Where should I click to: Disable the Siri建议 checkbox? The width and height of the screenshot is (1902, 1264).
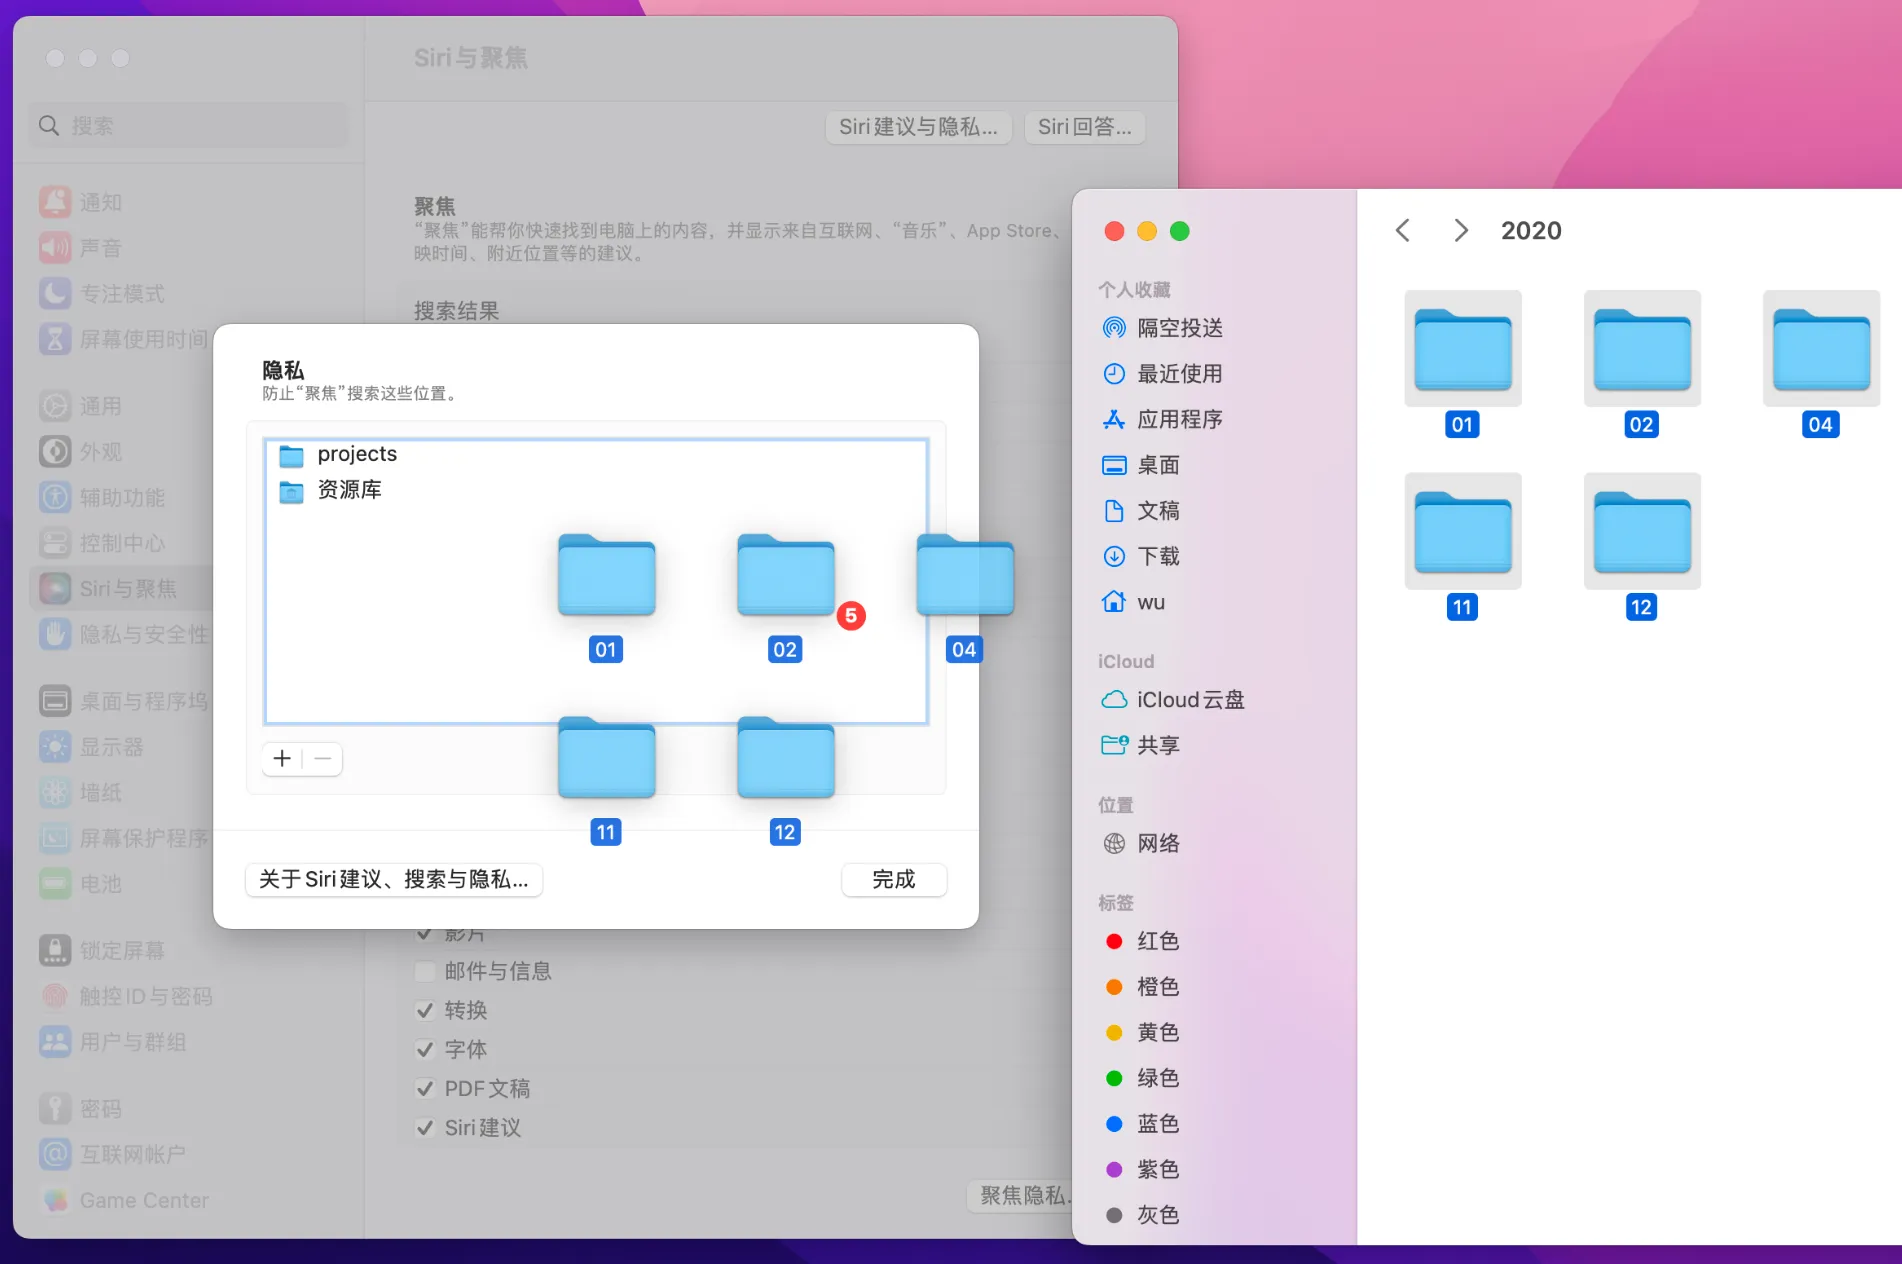coord(424,1127)
